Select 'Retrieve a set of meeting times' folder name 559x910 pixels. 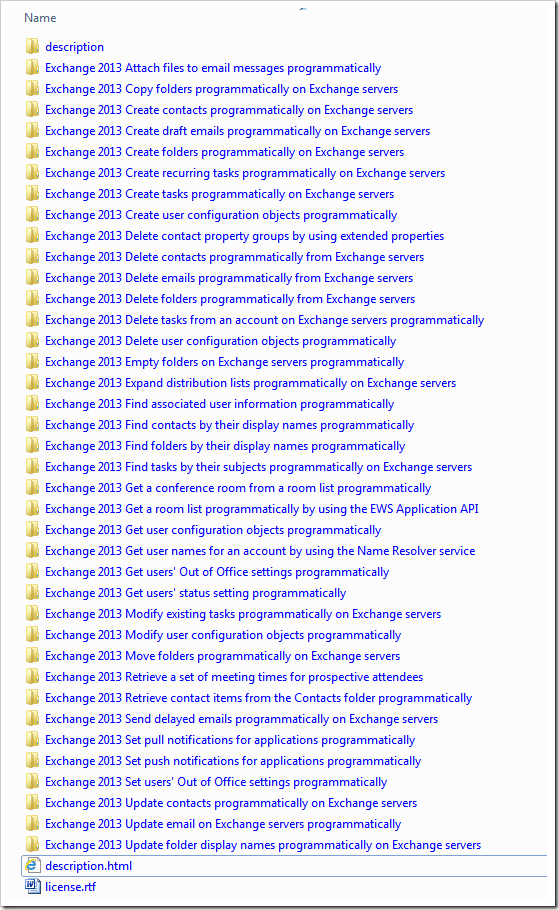click(234, 677)
